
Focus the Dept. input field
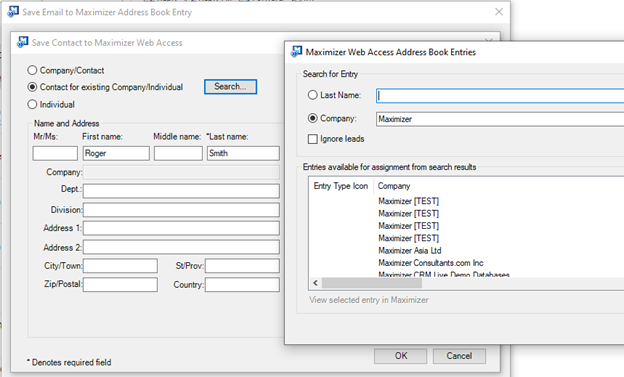point(181,191)
